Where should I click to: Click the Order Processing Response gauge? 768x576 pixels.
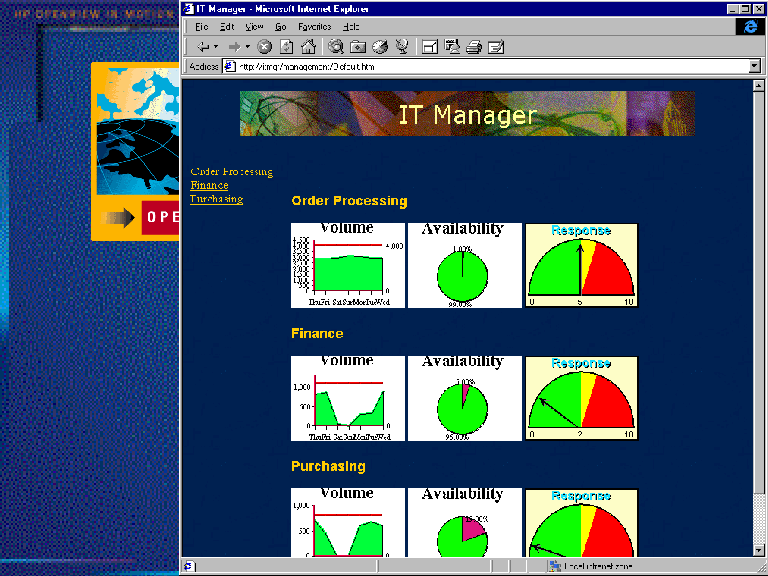pos(582,265)
